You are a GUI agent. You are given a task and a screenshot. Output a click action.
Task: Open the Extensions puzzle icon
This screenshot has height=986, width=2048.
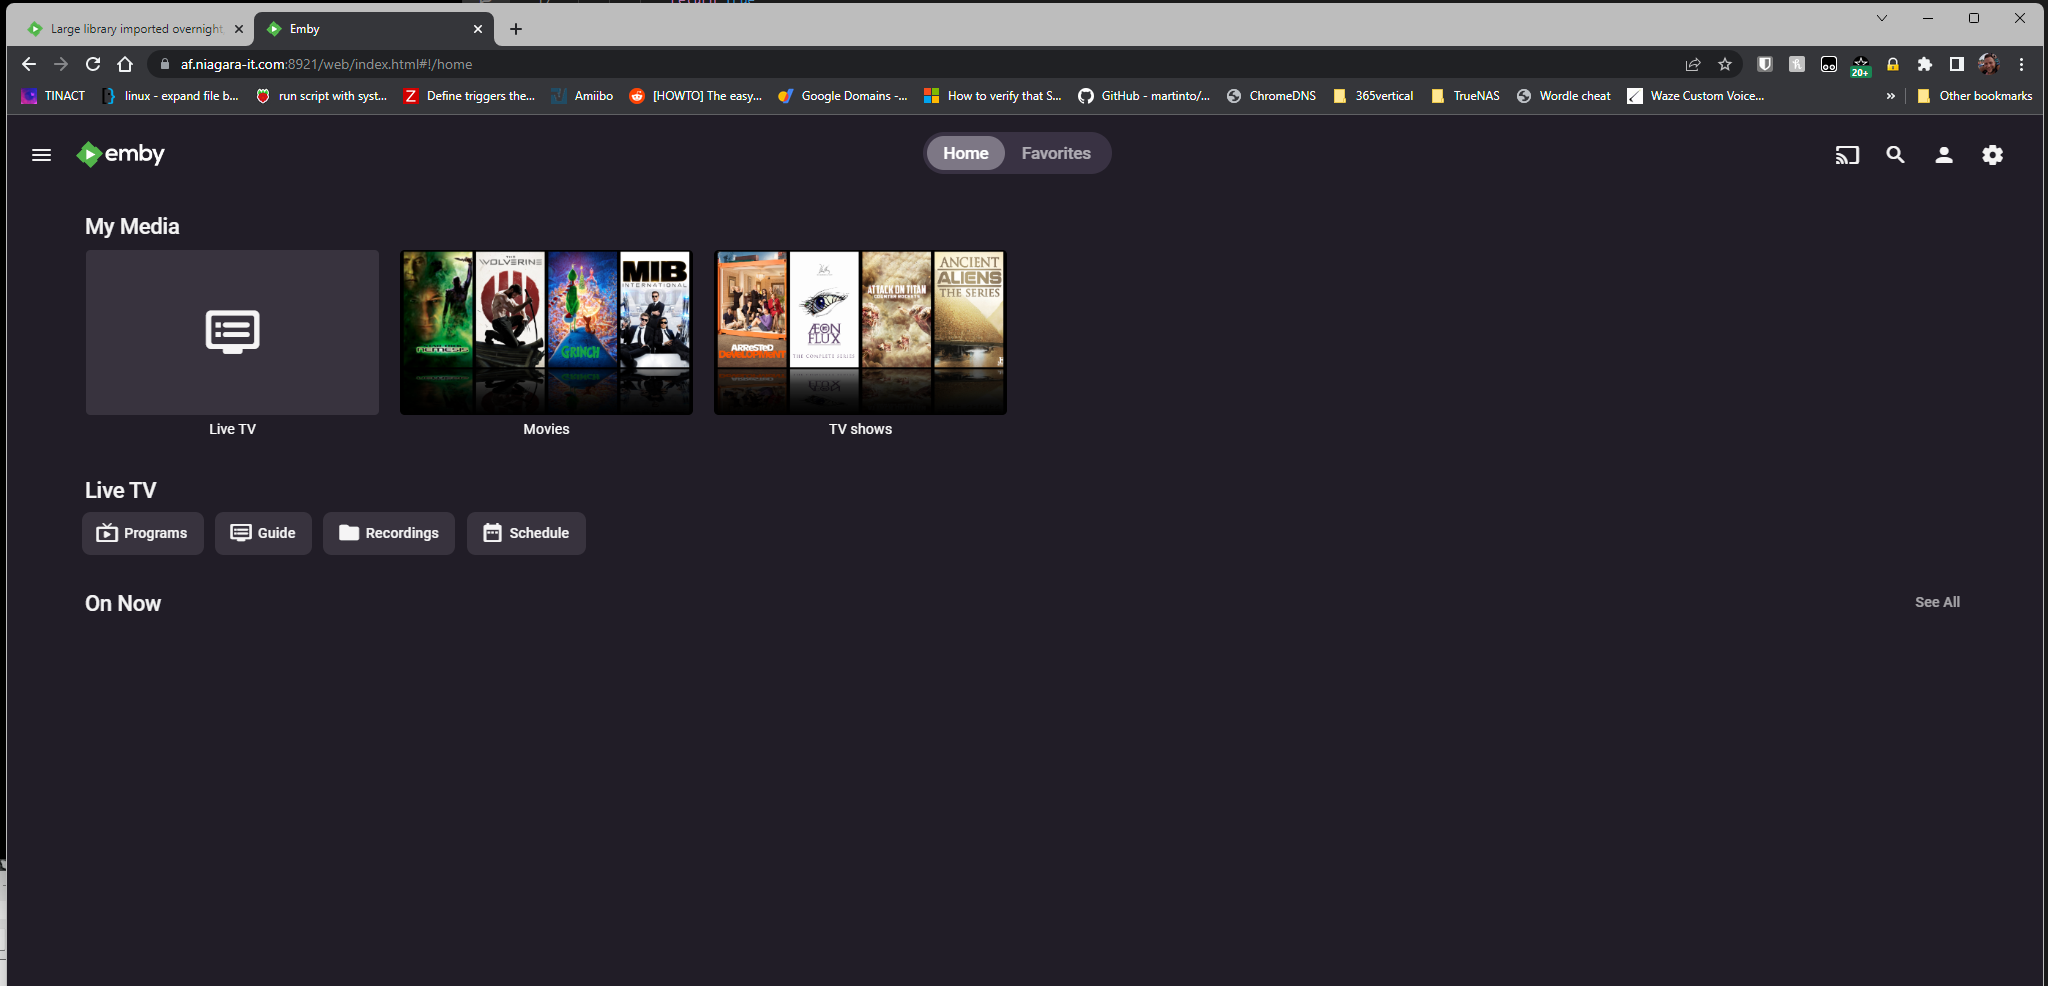(1925, 64)
